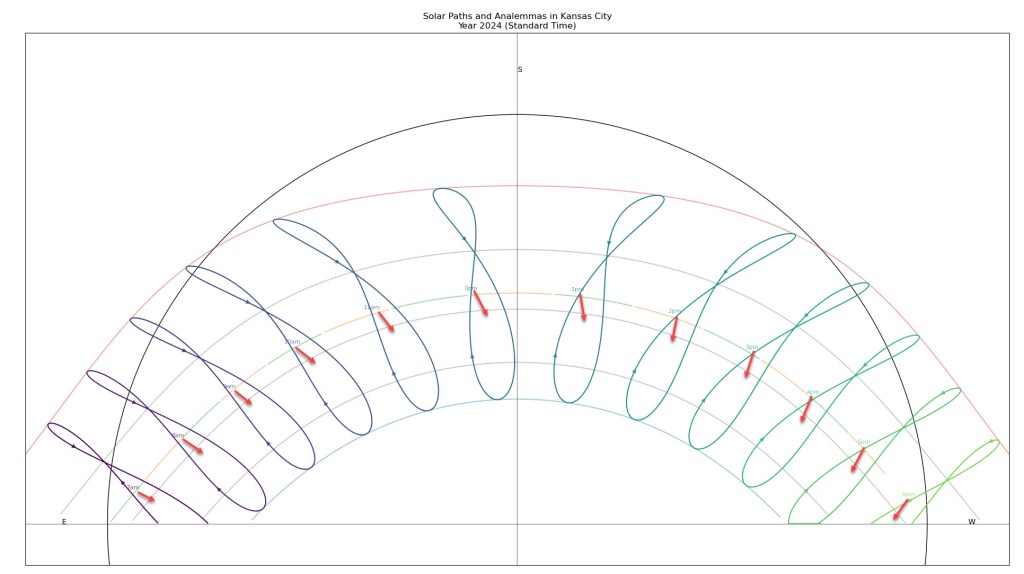Image resolution: width=1024 pixels, height=574 pixels.
Task: Click the 'S' south direction label
Action: click(519, 70)
